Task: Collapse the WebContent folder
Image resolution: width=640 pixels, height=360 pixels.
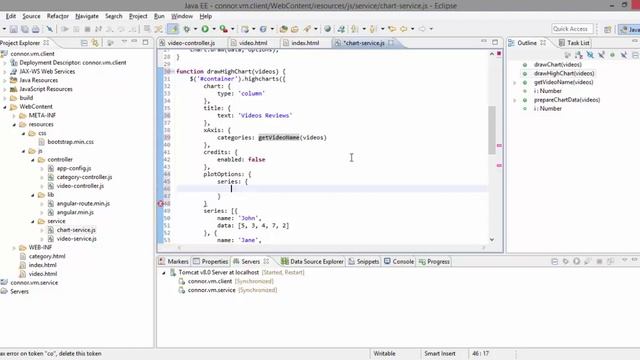Action: coord(5,107)
